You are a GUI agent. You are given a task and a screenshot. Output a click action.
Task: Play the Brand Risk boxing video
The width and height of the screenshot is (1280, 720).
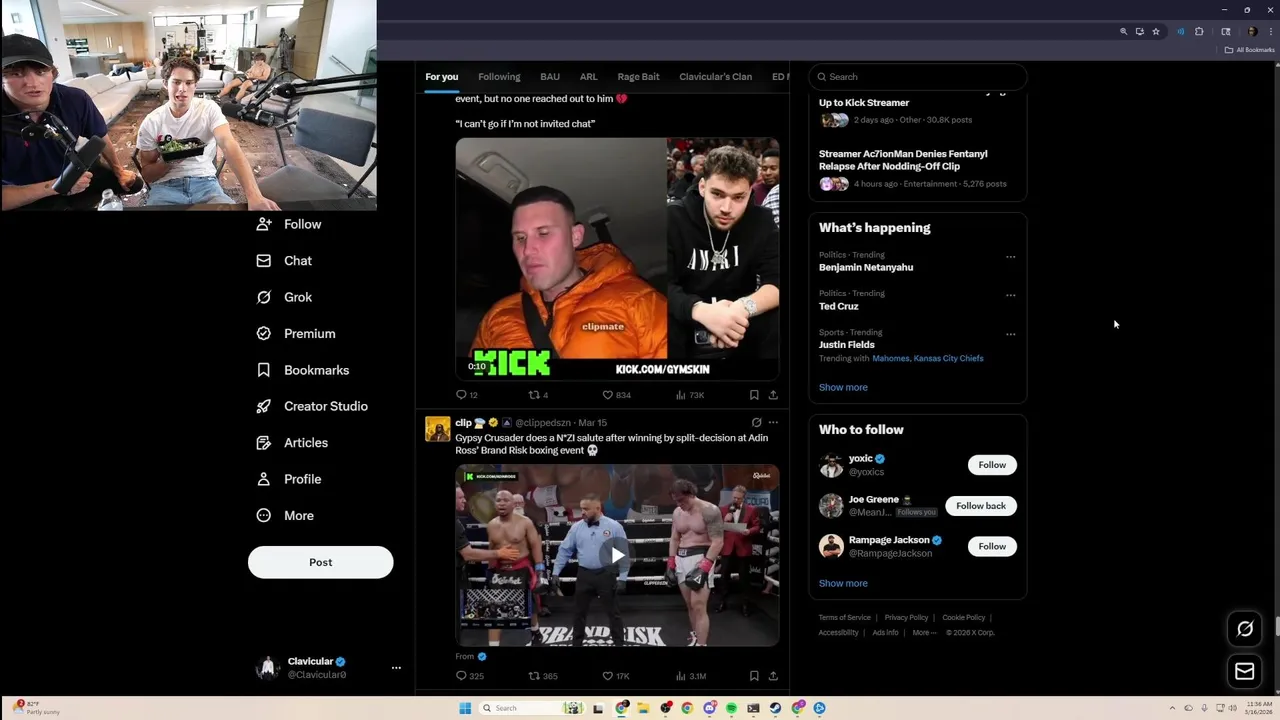point(618,554)
